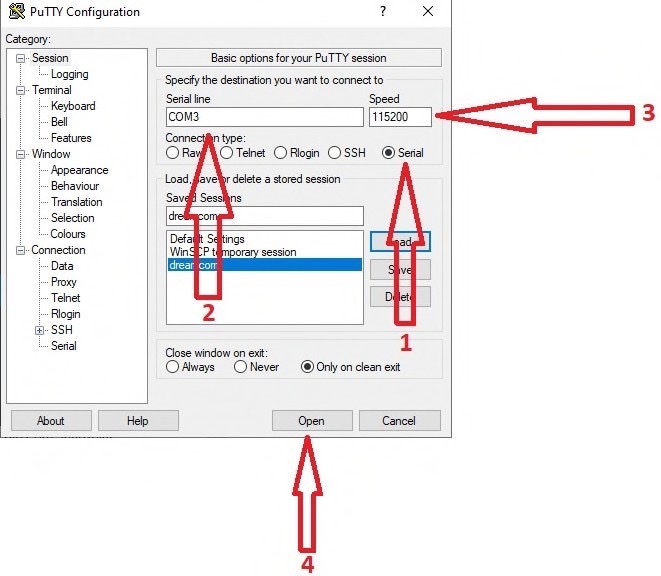Click Open to start the session
This screenshot has width=661, height=576.
click(312, 420)
